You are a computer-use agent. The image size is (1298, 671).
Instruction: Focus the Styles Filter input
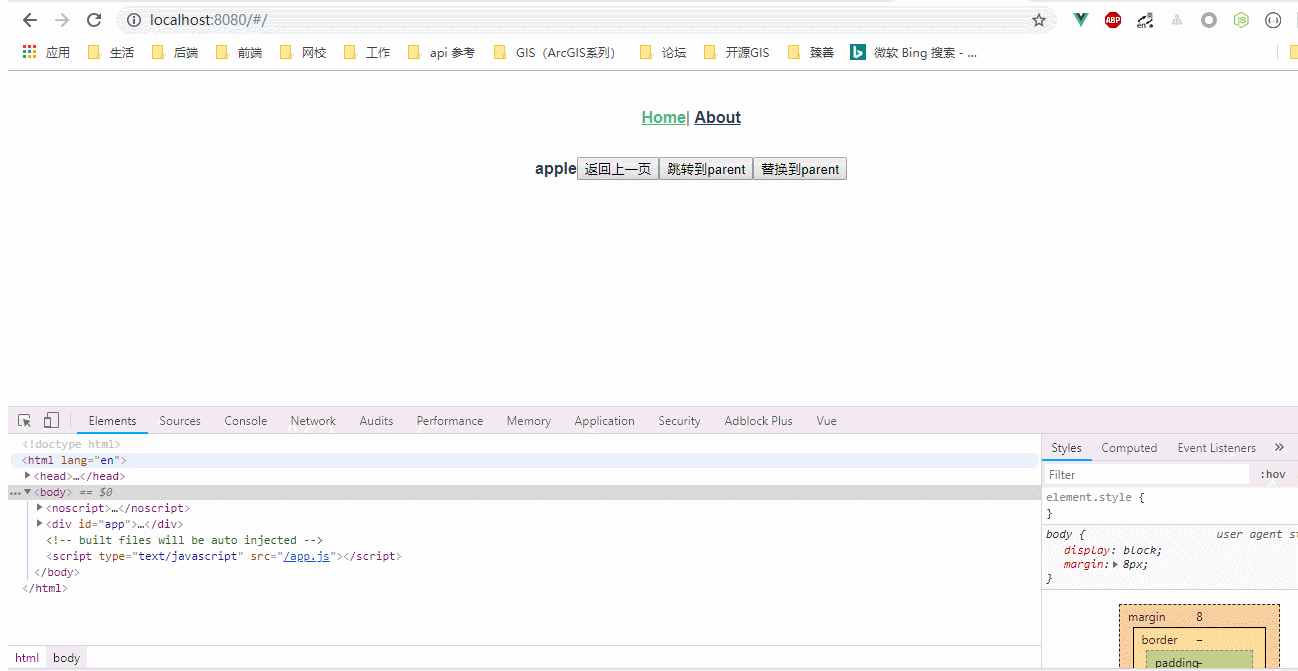(x=1147, y=474)
